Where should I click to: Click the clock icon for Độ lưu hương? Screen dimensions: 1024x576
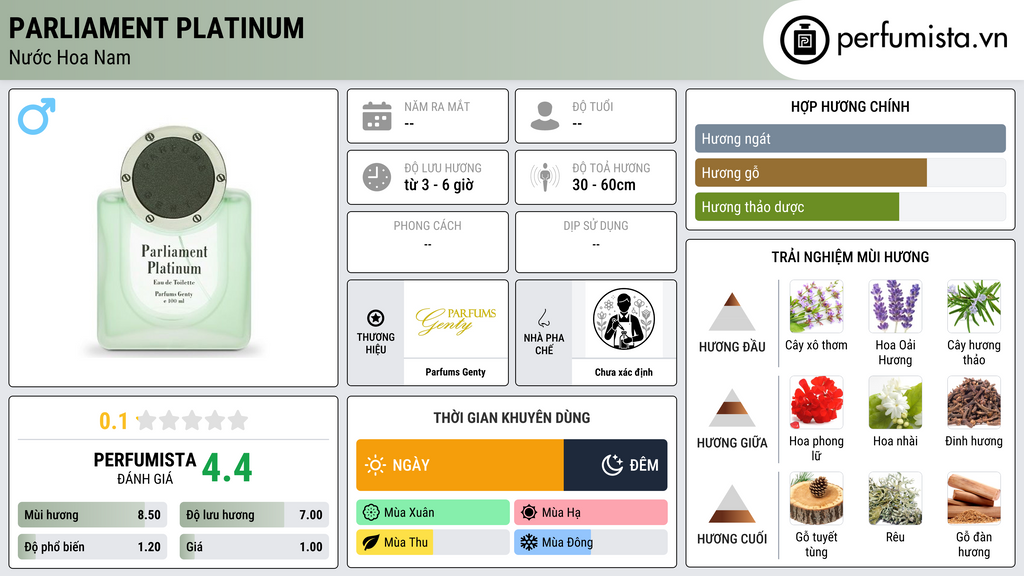click(x=377, y=177)
